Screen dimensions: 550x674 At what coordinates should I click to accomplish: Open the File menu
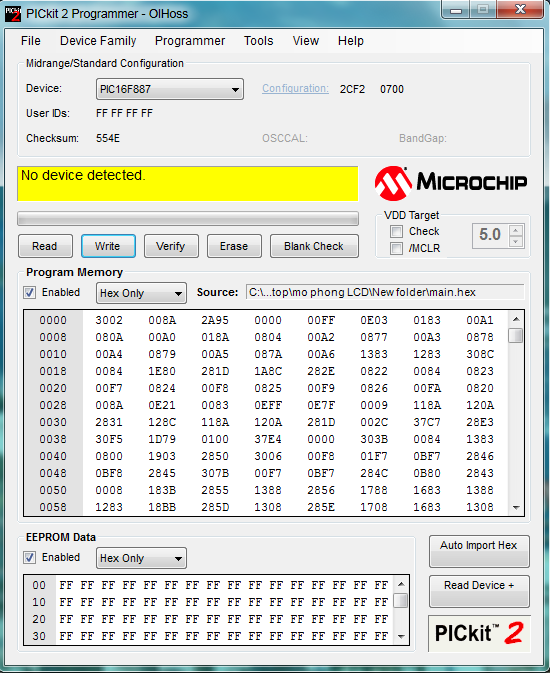(31, 41)
